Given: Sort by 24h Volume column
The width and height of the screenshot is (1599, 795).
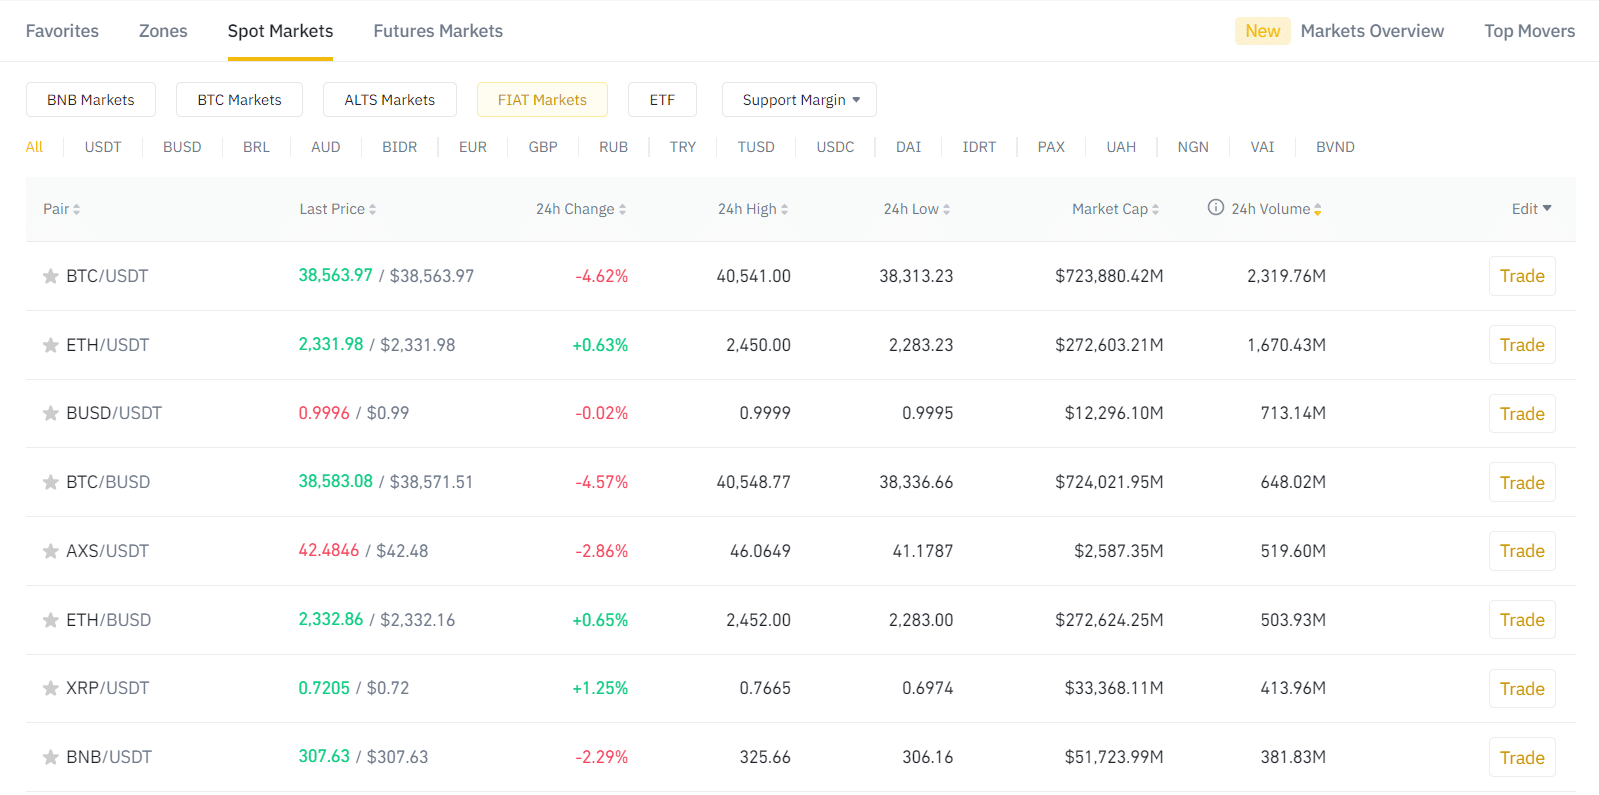Looking at the screenshot, I should click(x=1277, y=209).
